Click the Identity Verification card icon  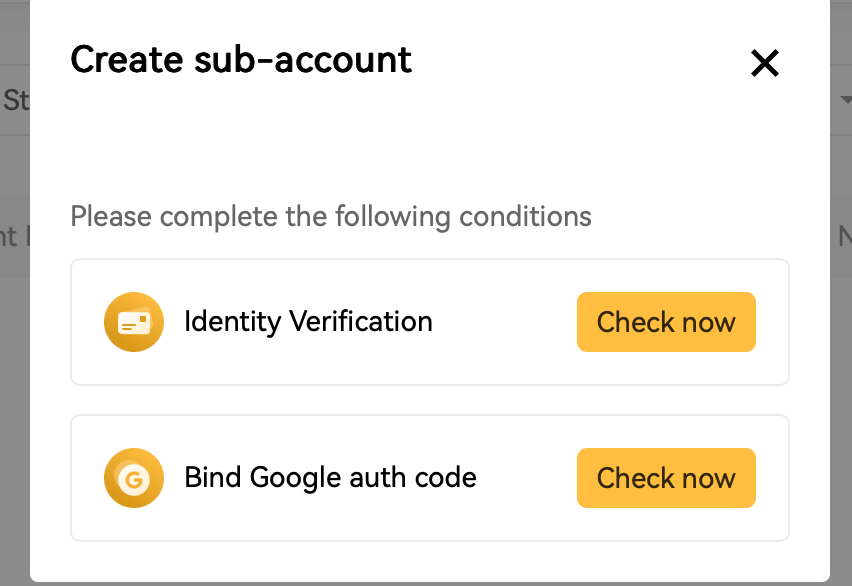tap(133, 322)
